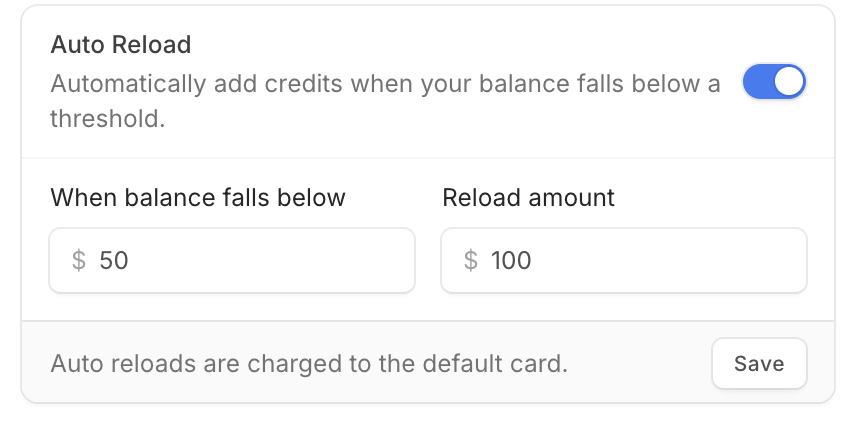Click the Save button
This screenshot has height=430, width=852.
759,364
